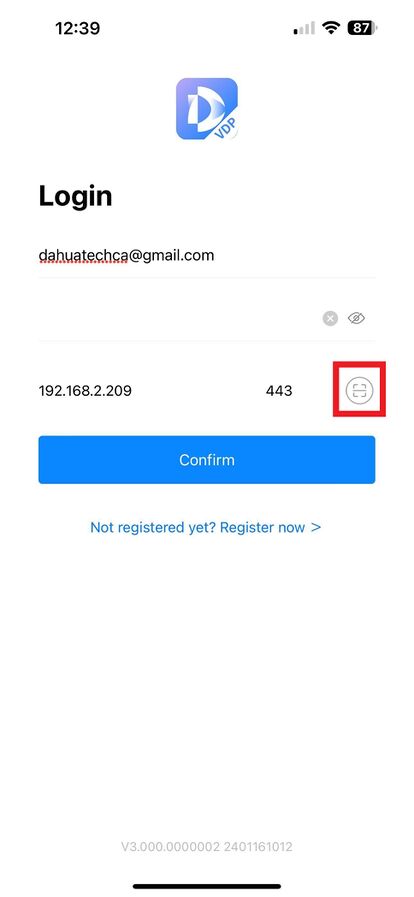This screenshot has width=414, height=897.
Task: Clear the password field with X icon
Action: (x=330, y=318)
